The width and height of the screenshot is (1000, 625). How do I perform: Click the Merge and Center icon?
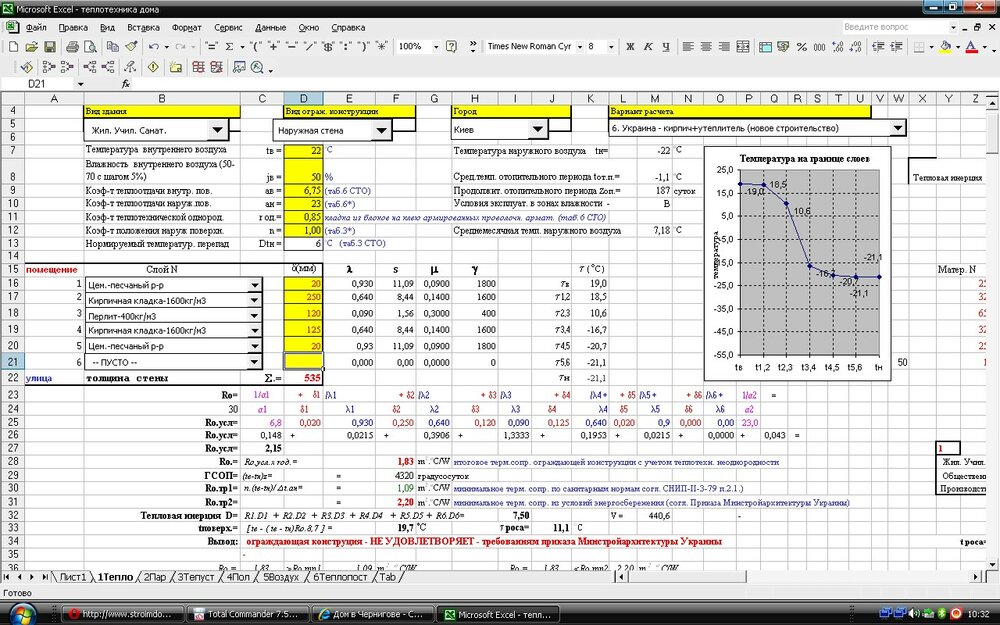[744, 47]
